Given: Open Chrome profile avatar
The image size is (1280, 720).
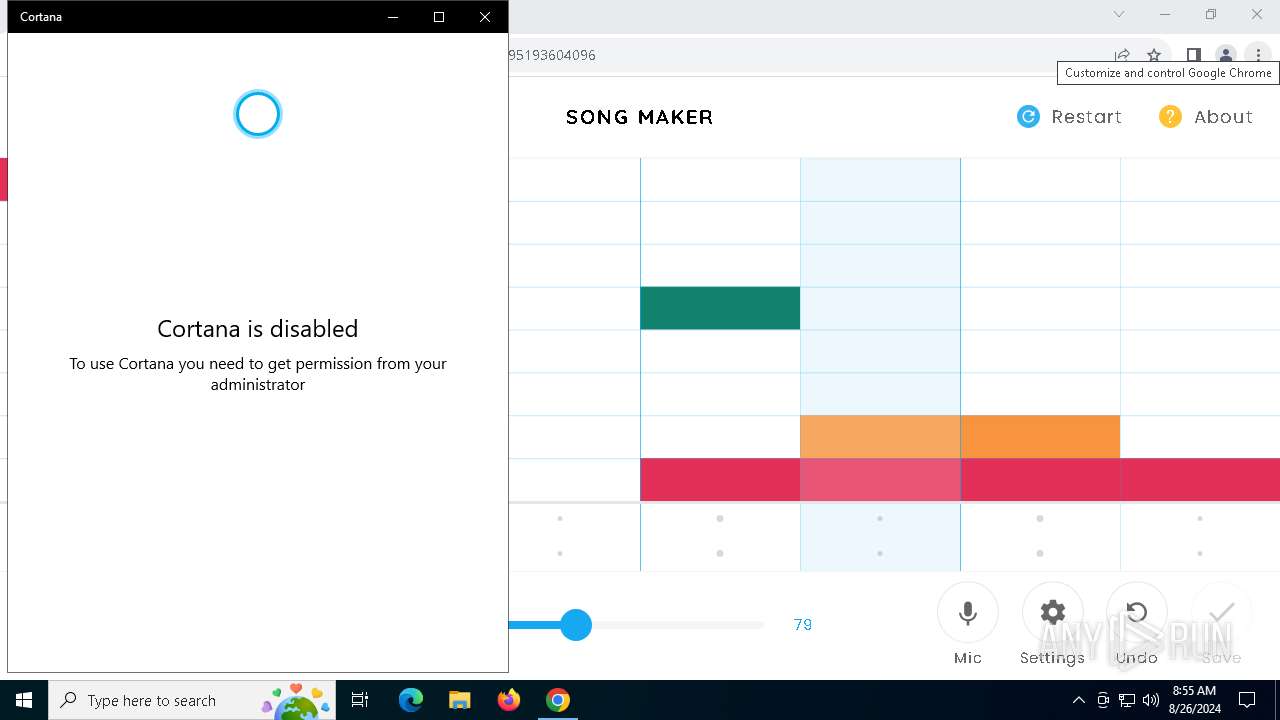Looking at the screenshot, I should 1225,55.
